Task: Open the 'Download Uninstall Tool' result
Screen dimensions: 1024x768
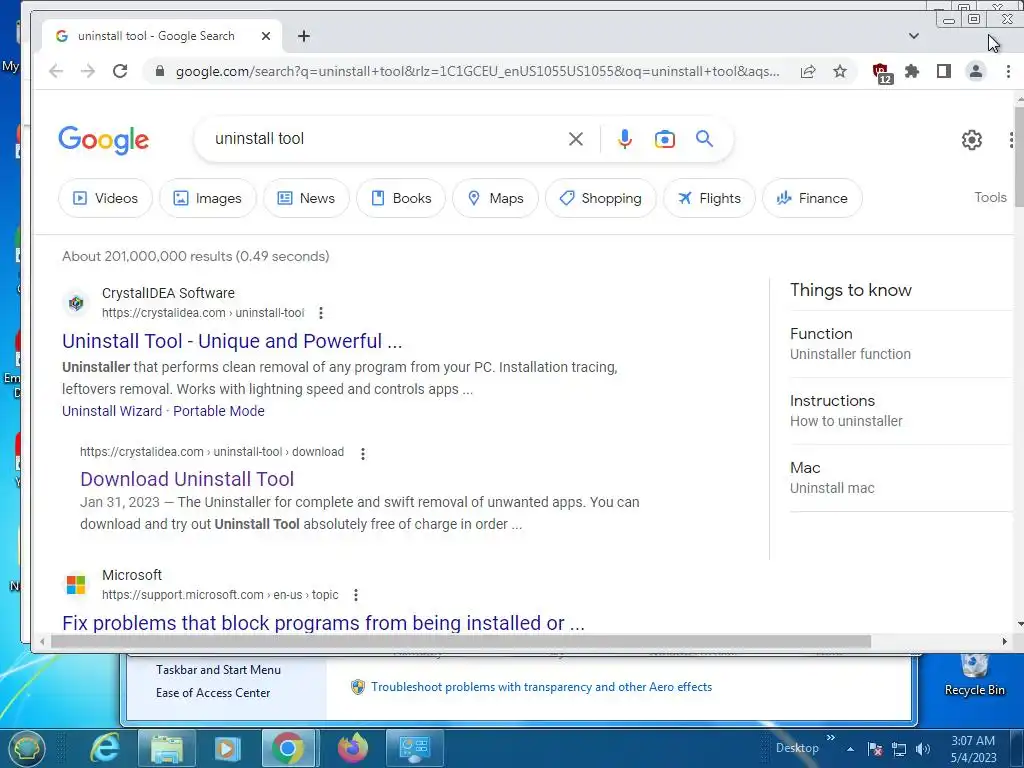Action: pyautogui.click(x=187, y=479)
